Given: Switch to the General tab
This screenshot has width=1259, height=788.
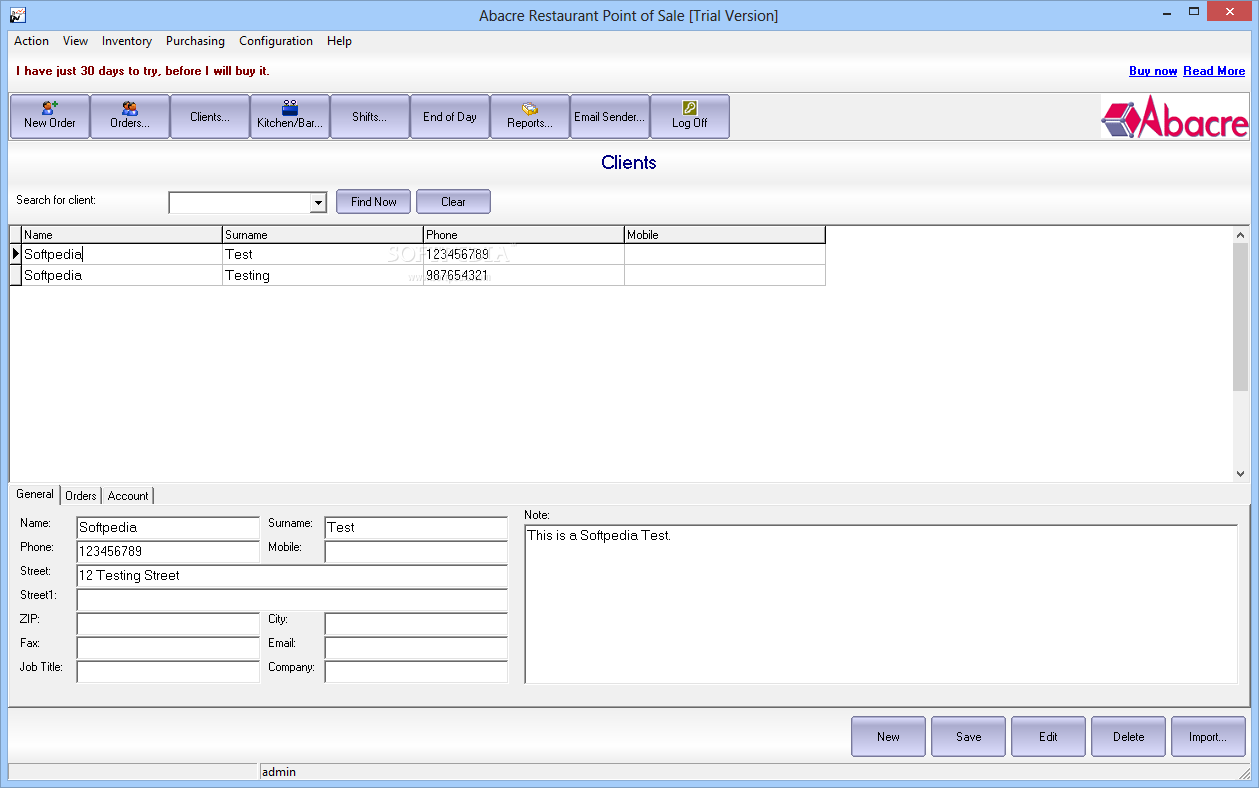Looking at the screenshot, I should [35, 494].
